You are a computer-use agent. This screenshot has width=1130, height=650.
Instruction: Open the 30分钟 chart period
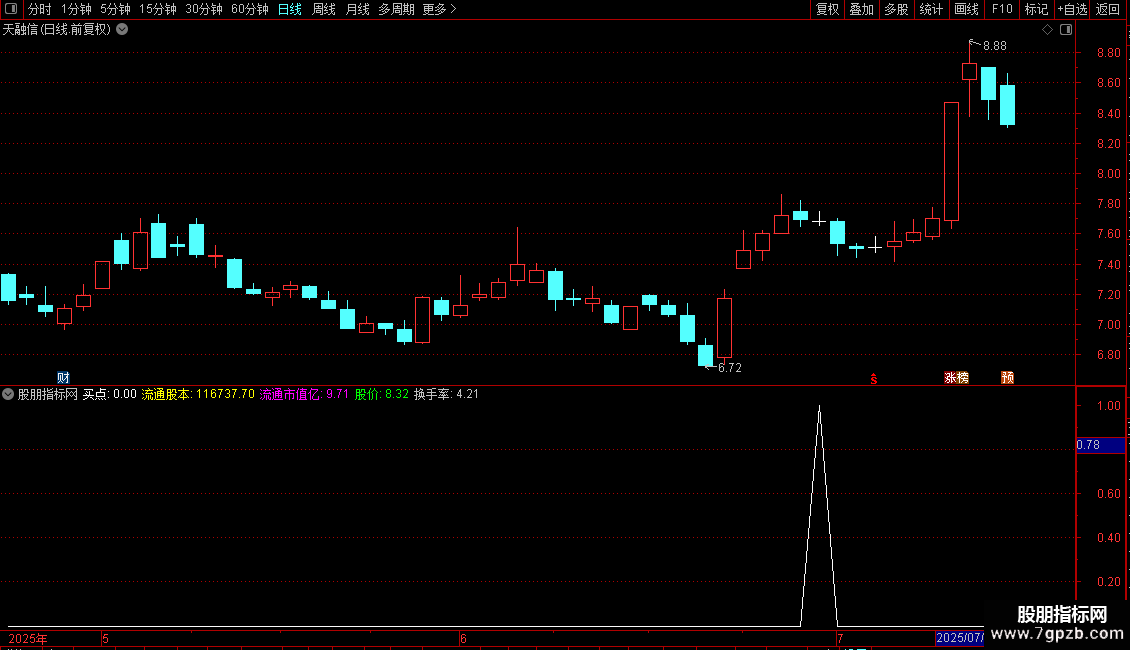pyautogui.click(x=204, y=9)
